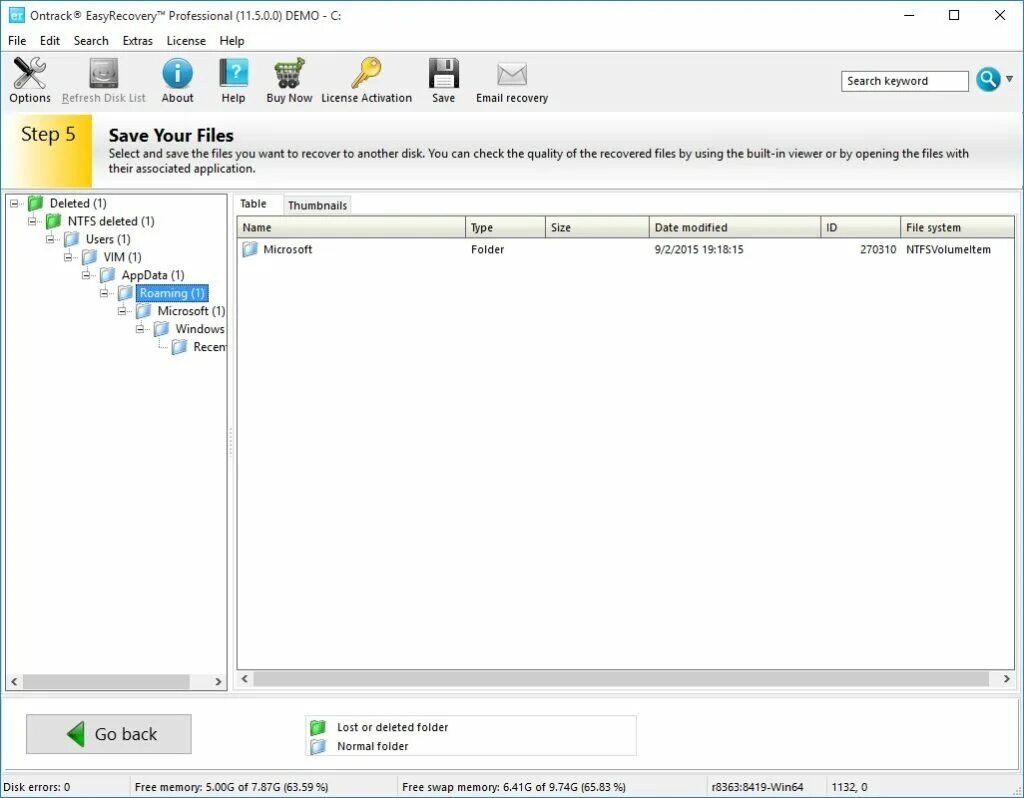The width and height of the screenshot is (1024, 798).
Task: Select Roaming (1) tree folder
Action: tap(172, 293)
